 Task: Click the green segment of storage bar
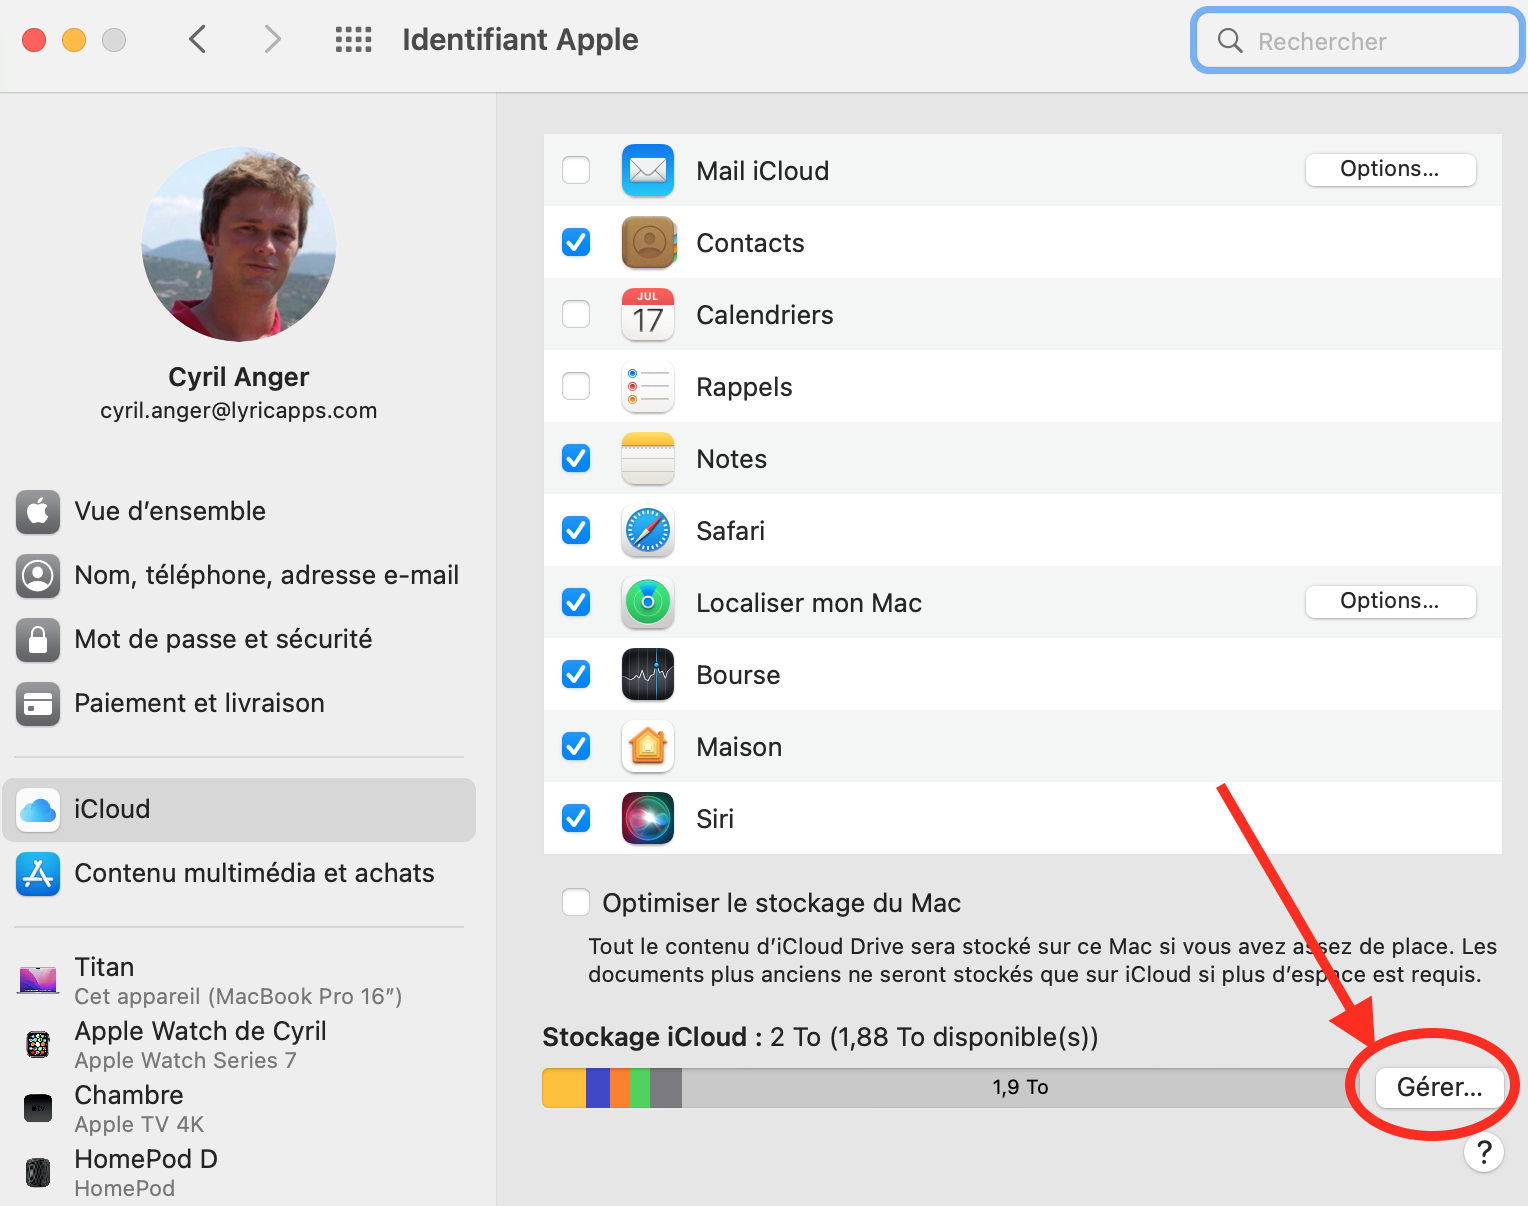coord(640,1088)
